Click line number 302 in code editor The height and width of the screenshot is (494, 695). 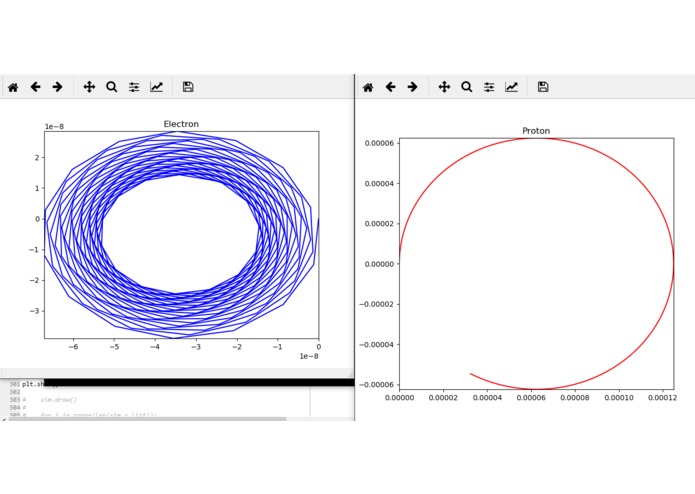15,392
